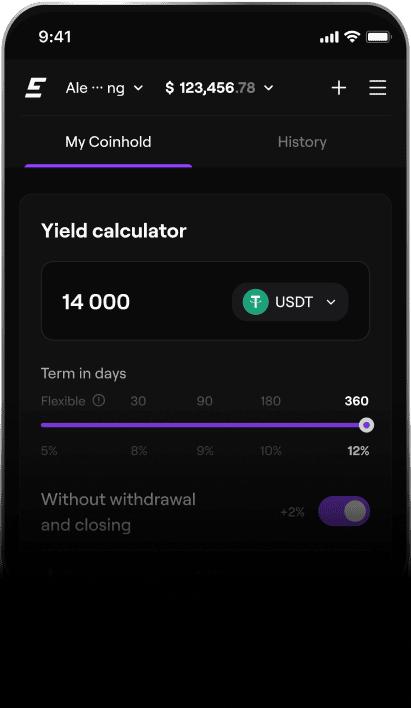Image resolution: width=411 pixels, height=708 pixels.
Task: Choose the Flexible term label
Action: click(63, 401)
